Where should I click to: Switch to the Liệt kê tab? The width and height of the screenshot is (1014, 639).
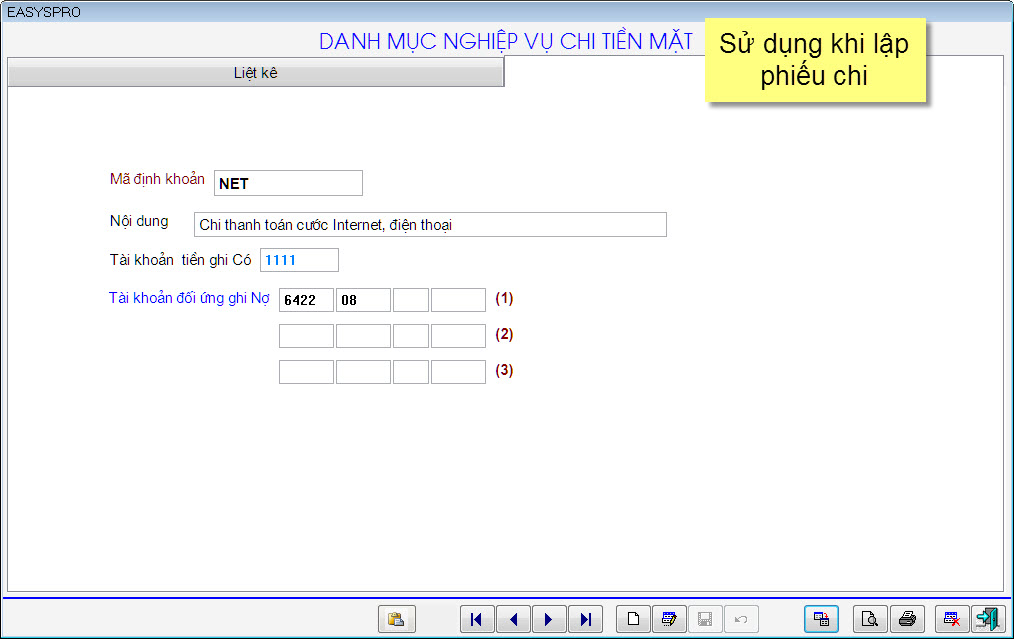[x=255, y=73]
